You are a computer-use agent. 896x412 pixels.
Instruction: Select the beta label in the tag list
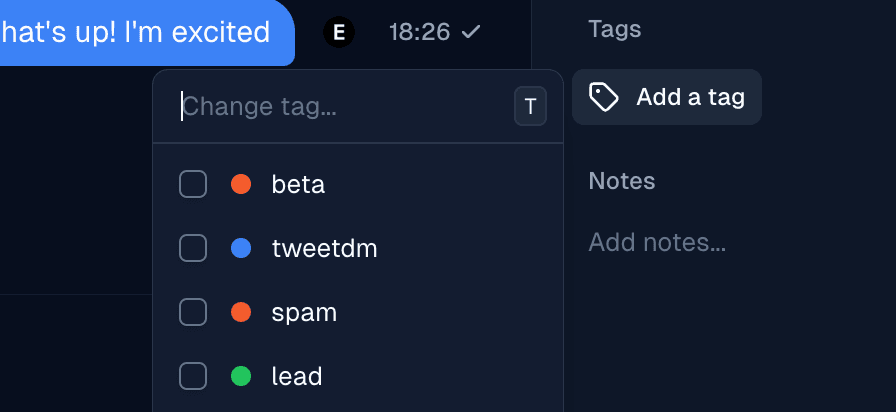click(298, 185)
